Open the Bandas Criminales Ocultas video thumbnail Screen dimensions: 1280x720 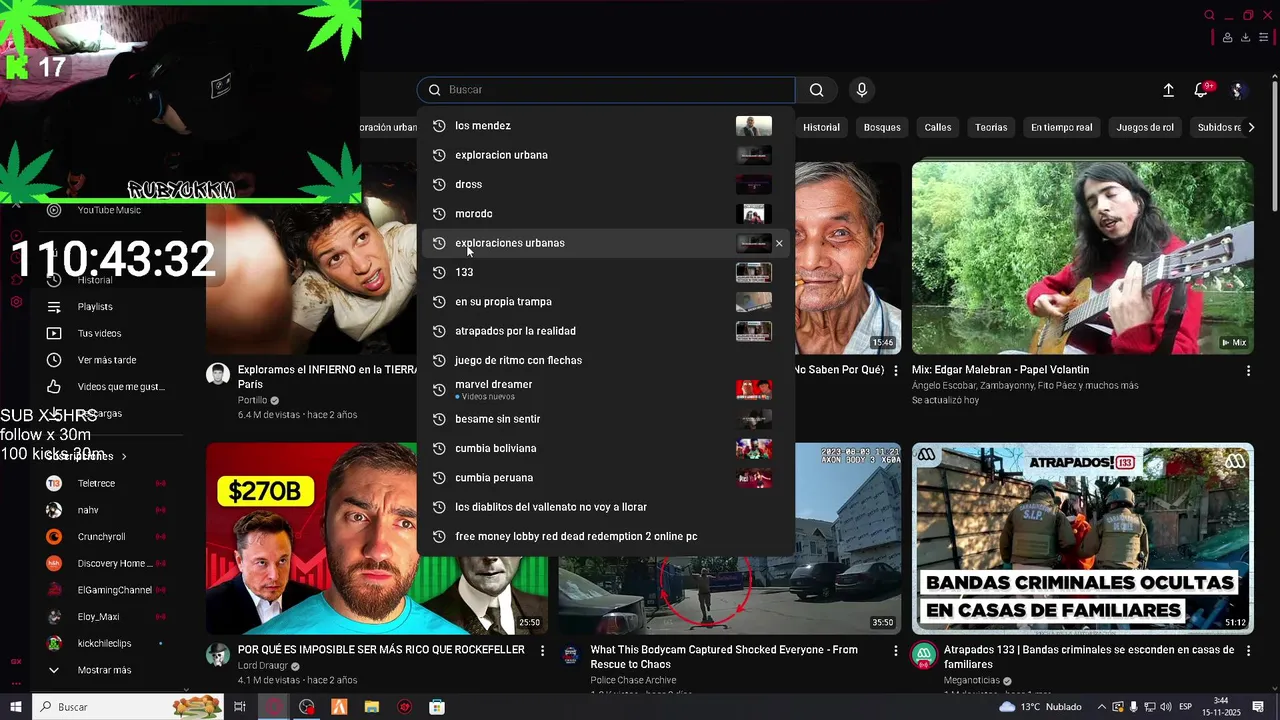pyautogui.click(x=1083, y=538)
